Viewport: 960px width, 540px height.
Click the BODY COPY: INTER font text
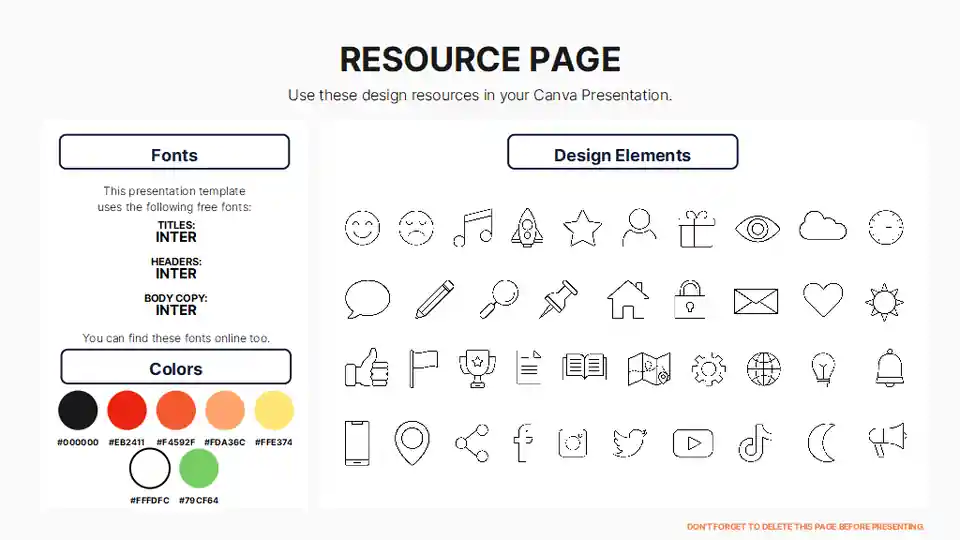pyautogui.click(x=176, y=305)
